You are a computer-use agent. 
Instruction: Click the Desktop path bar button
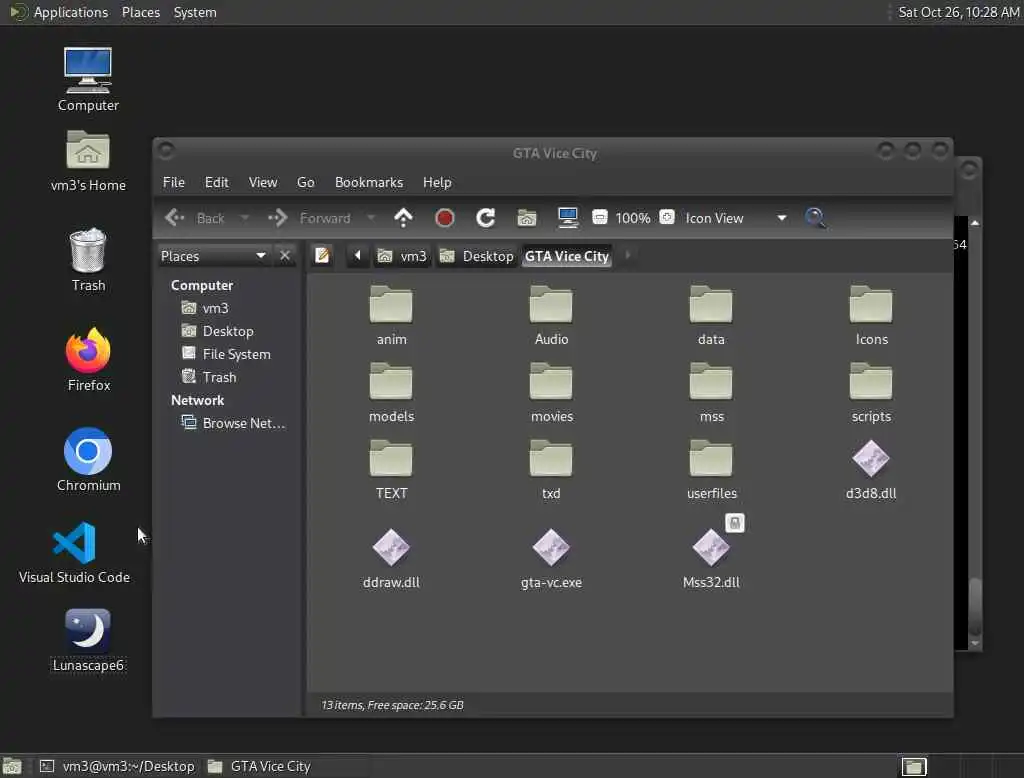coord(477,256)
